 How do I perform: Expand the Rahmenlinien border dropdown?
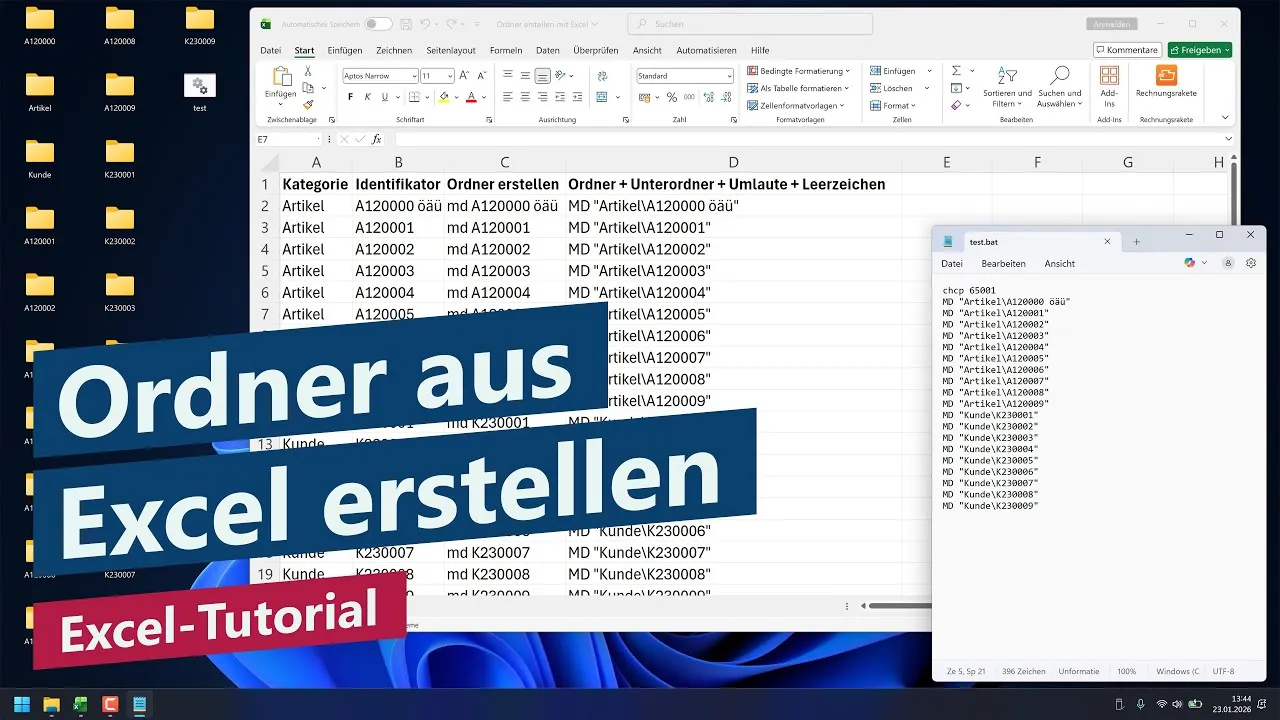[x=428, y=96]
